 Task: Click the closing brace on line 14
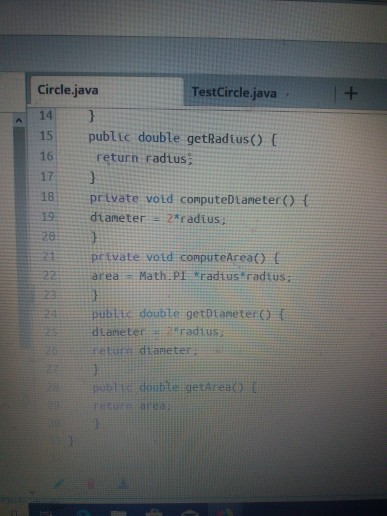92,116
